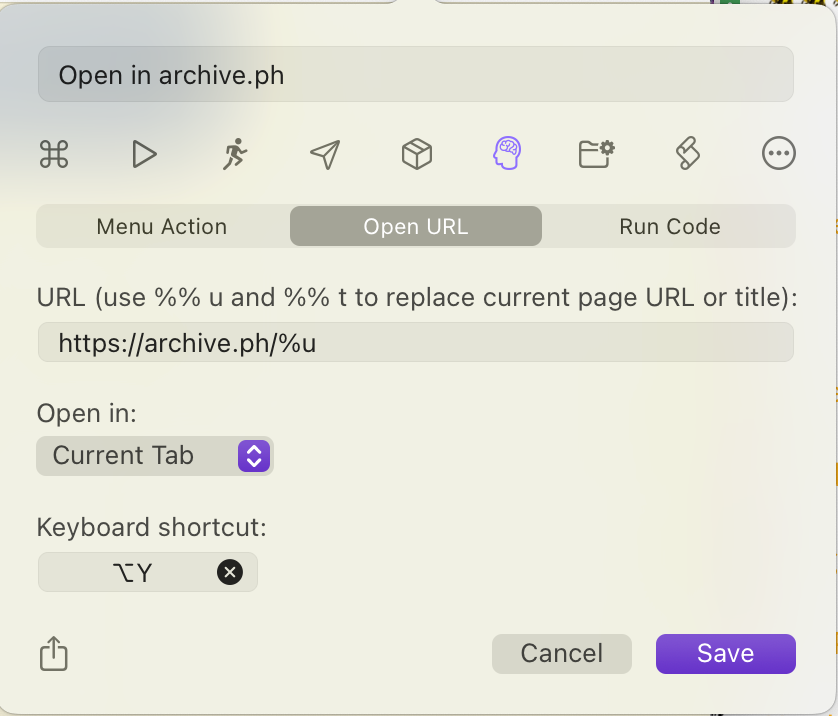
Task: Choose the folder with gear icon
Action: pos(597,153)
